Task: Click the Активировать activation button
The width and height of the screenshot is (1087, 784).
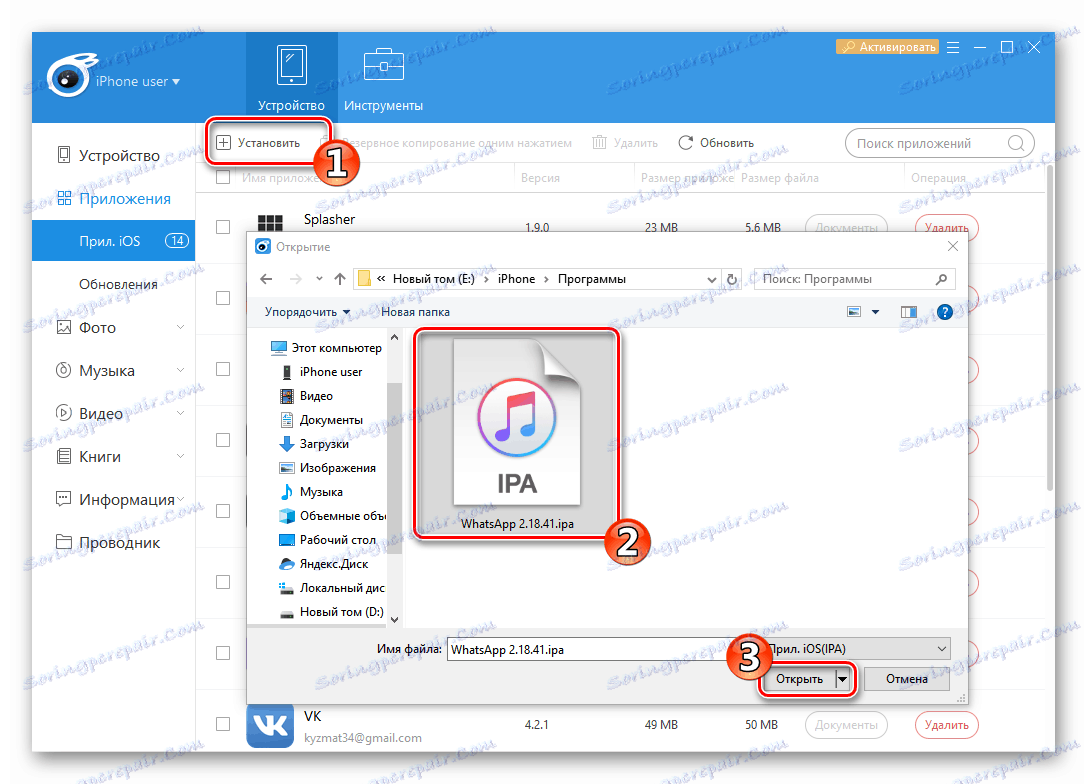Action: (887, 46)
